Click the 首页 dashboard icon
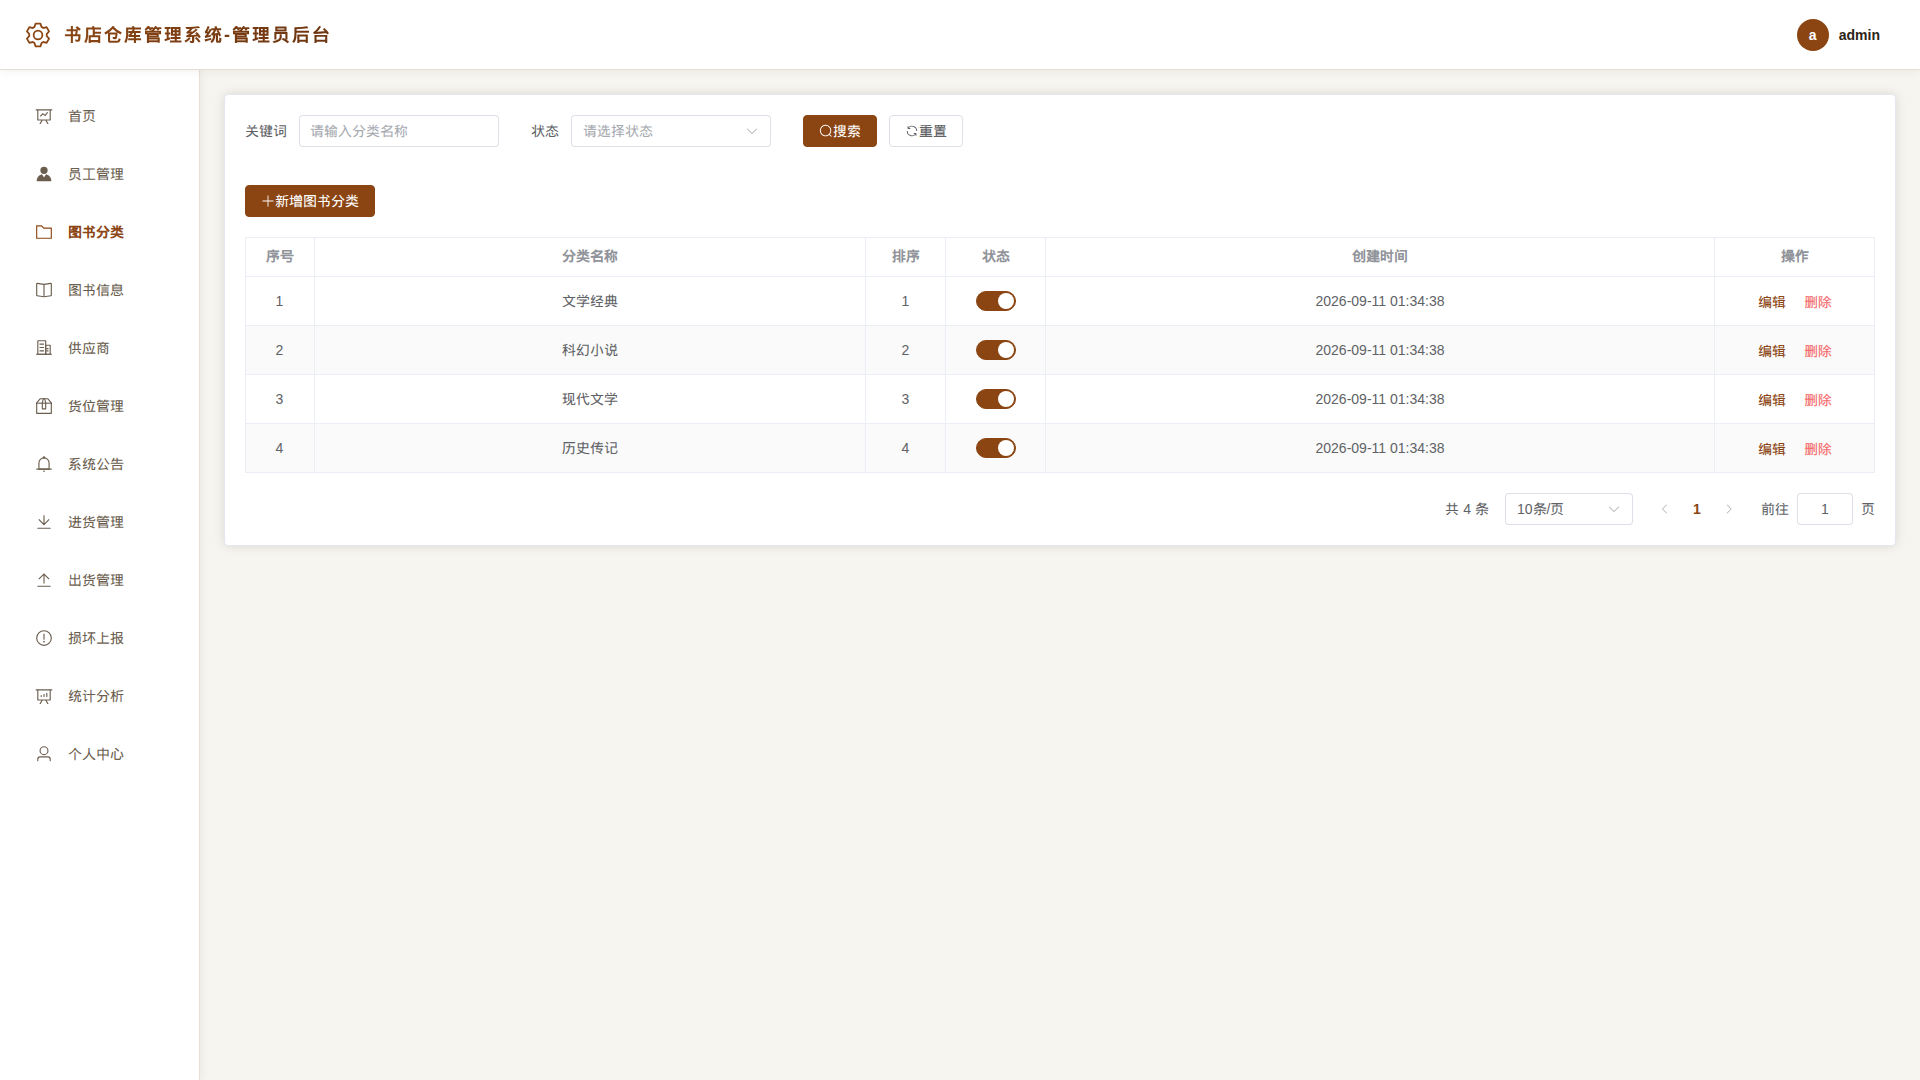The height and width of the screenshot is (1080, 1920). 44,116
